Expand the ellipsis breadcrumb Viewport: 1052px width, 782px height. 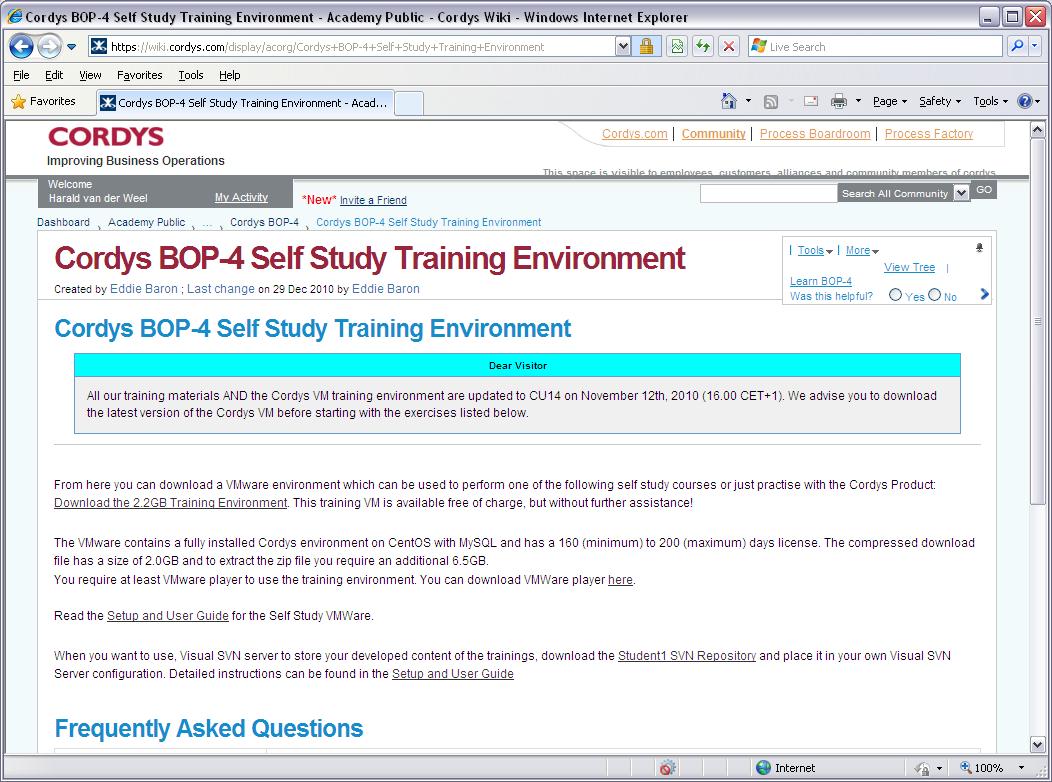click(x=207, y=223)
